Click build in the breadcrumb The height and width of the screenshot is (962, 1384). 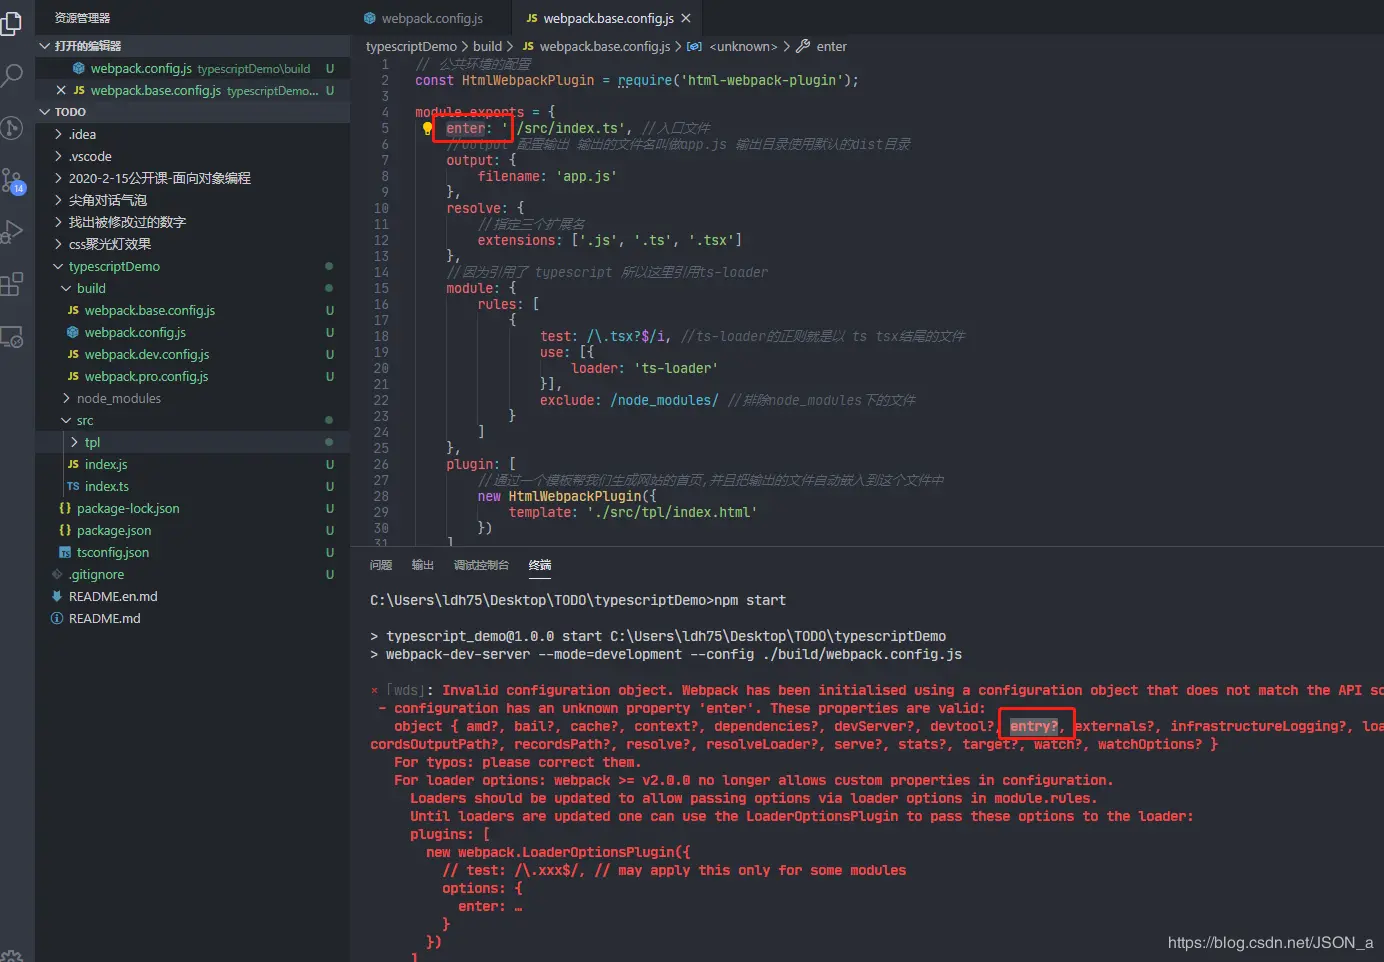pyautogui.click(x=487, y=46)
